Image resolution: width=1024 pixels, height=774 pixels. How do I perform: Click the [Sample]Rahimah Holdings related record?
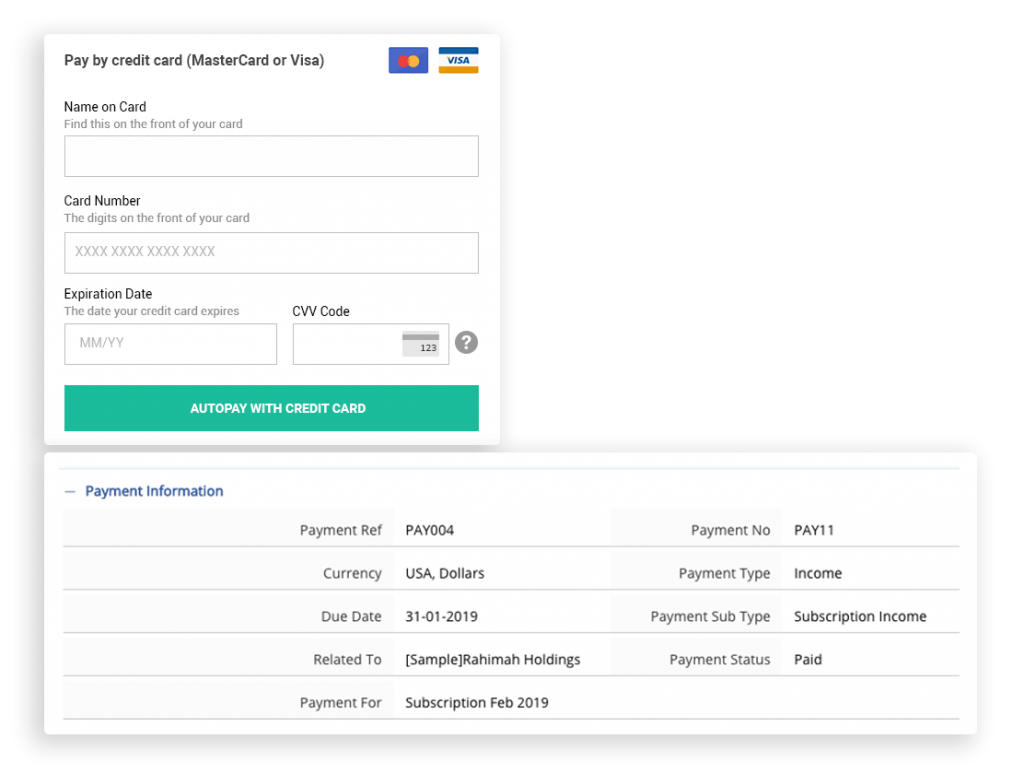(x=491, y=659)
